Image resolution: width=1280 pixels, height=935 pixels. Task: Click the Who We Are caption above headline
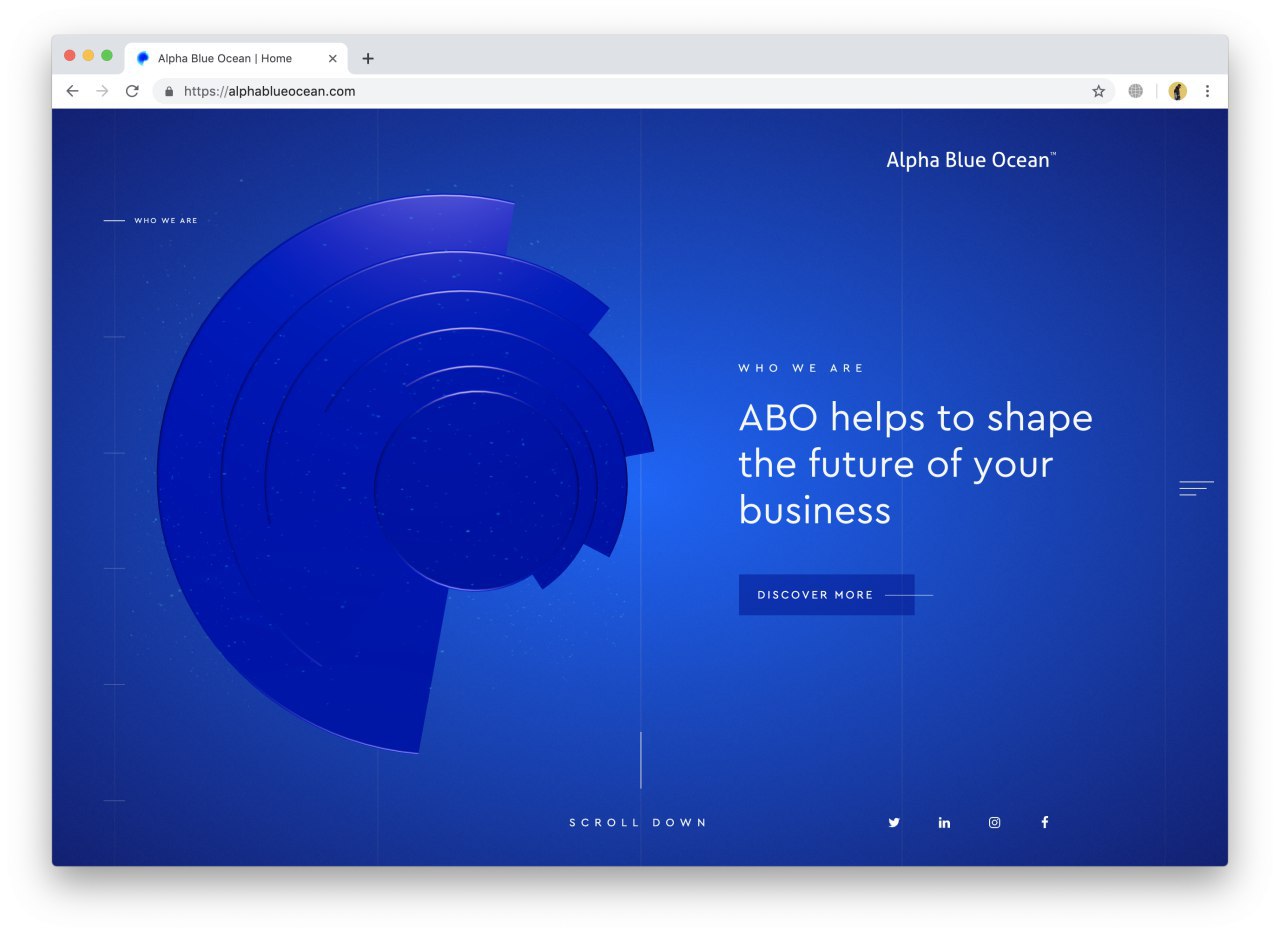tap(801, 368)
